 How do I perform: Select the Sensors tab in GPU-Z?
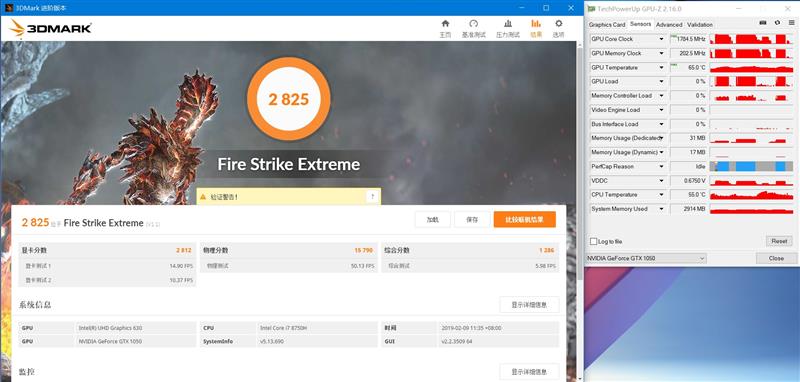point(640,24)
